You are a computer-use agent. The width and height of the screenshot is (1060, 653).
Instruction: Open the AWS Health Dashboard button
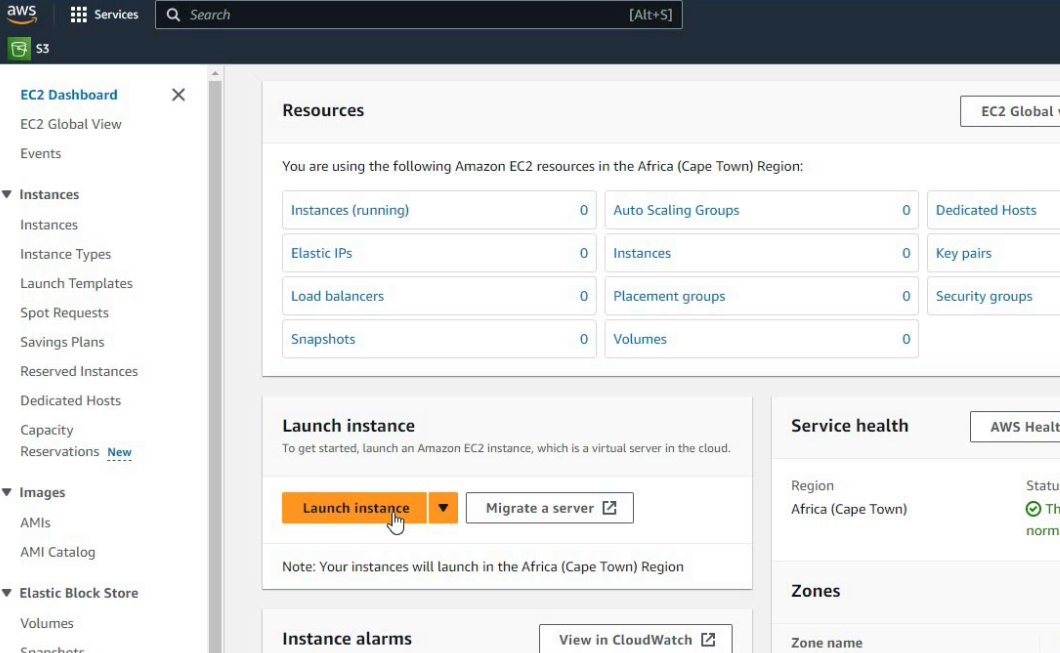point(1015,427)
